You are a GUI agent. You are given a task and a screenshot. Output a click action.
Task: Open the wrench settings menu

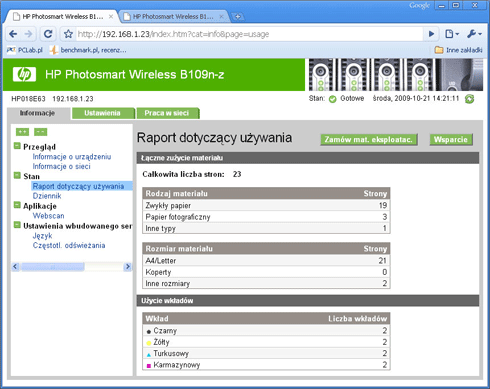tap(474, 34)
